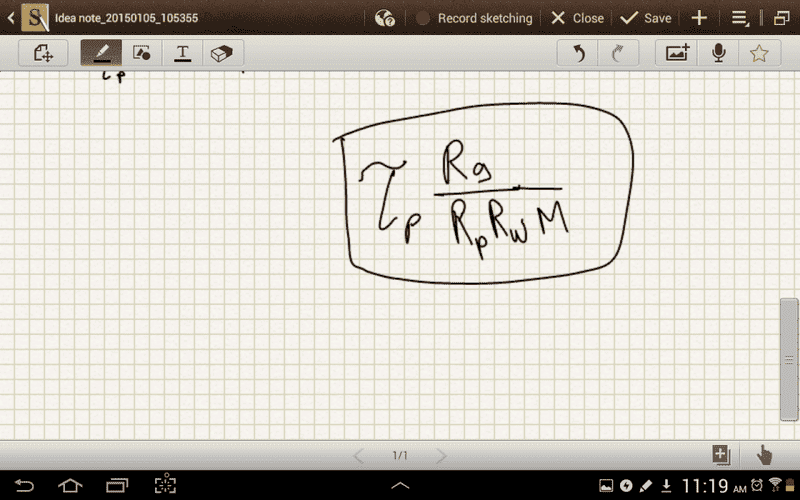Save the note
800x500 pixels.
point(646,18)
